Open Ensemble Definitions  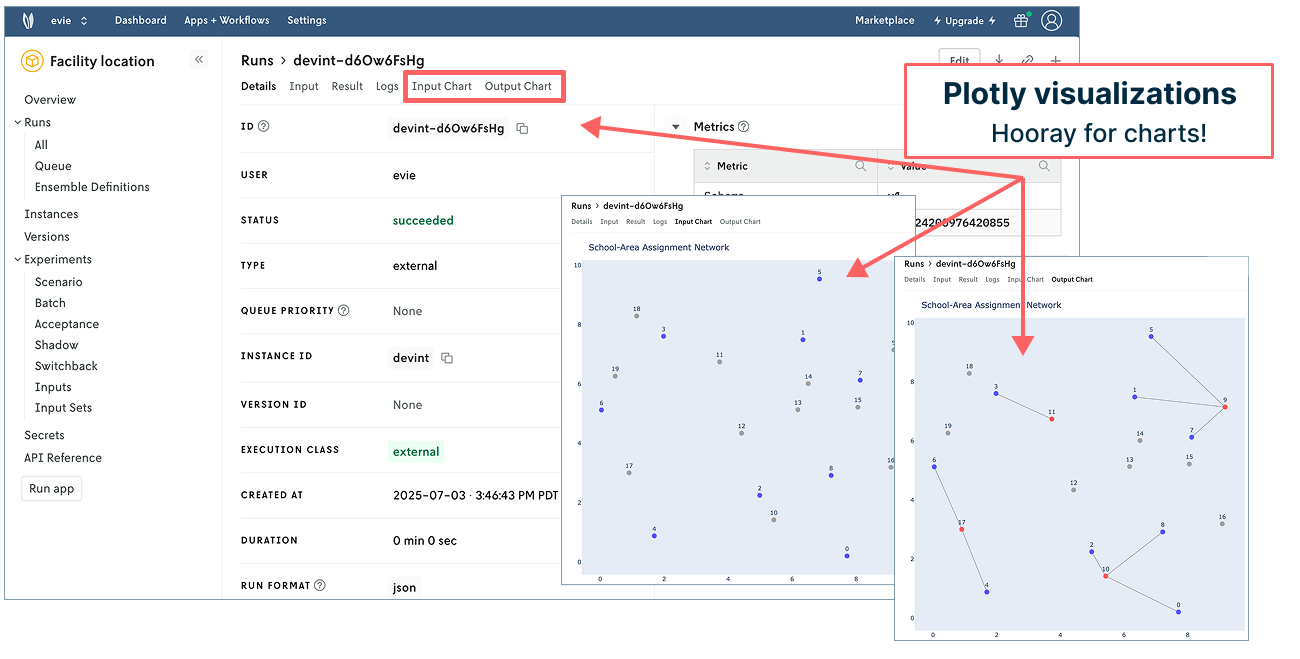pyautogui.click(x=92, y=187)
